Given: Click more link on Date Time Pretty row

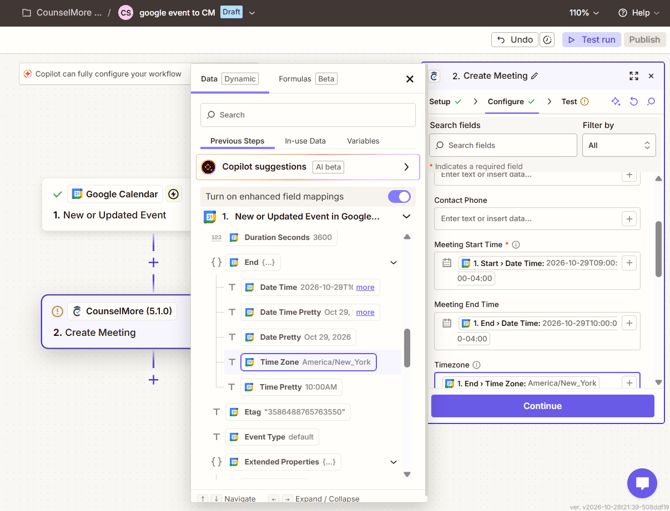Looking at the screenshot, I should click(365, 312).
